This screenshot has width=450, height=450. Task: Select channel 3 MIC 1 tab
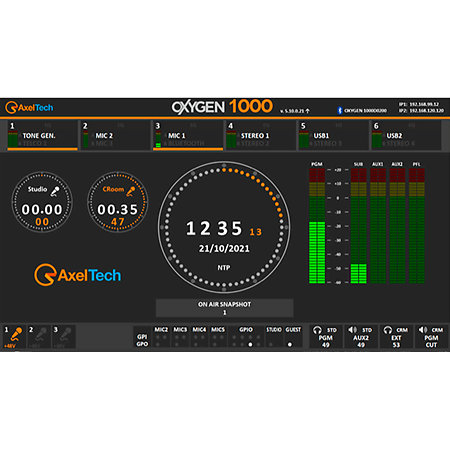coord(188,135)
